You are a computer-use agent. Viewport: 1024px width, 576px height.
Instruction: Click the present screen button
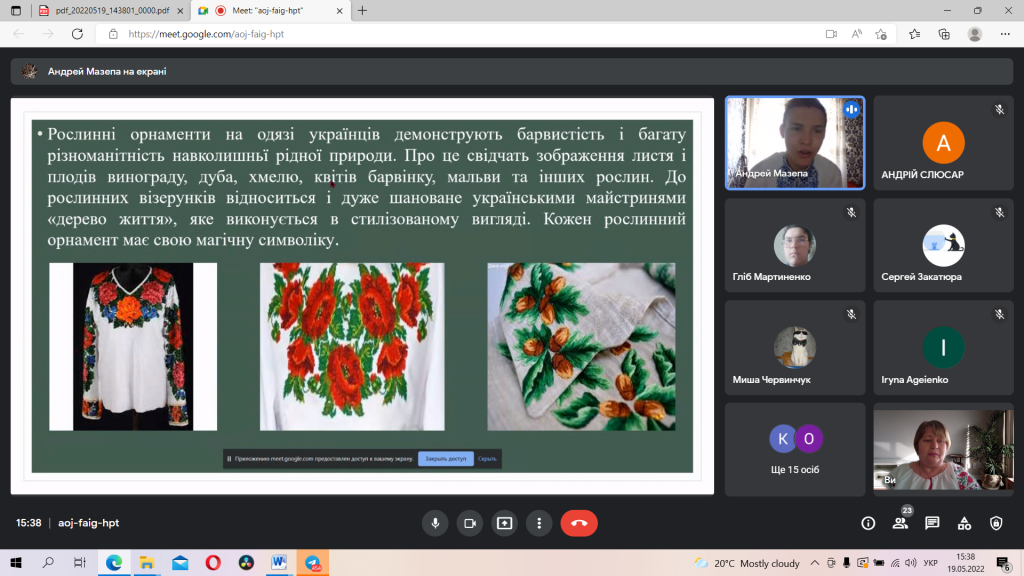[505, 523]
